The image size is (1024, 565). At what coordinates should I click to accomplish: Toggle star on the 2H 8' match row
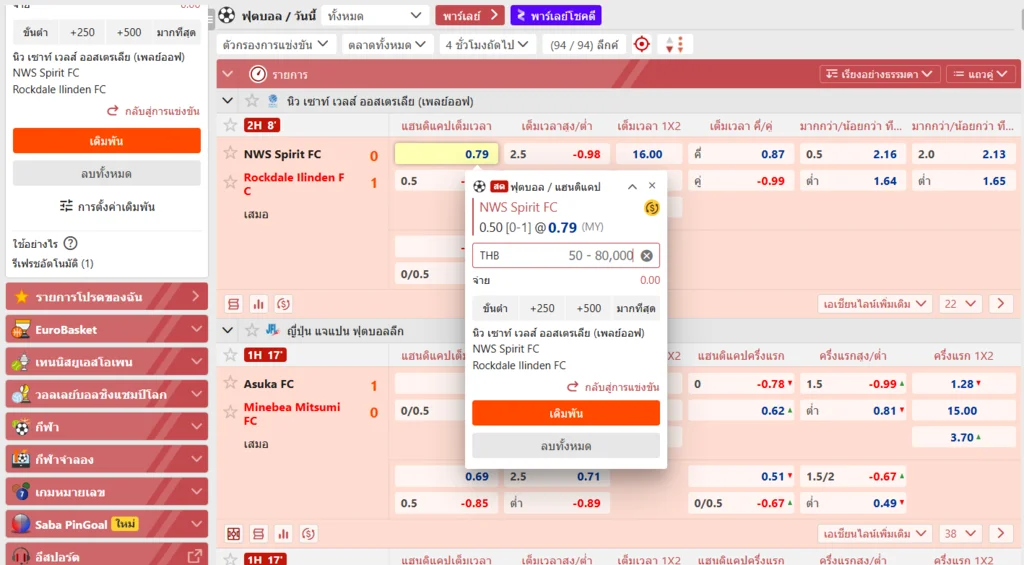[230, 125]
